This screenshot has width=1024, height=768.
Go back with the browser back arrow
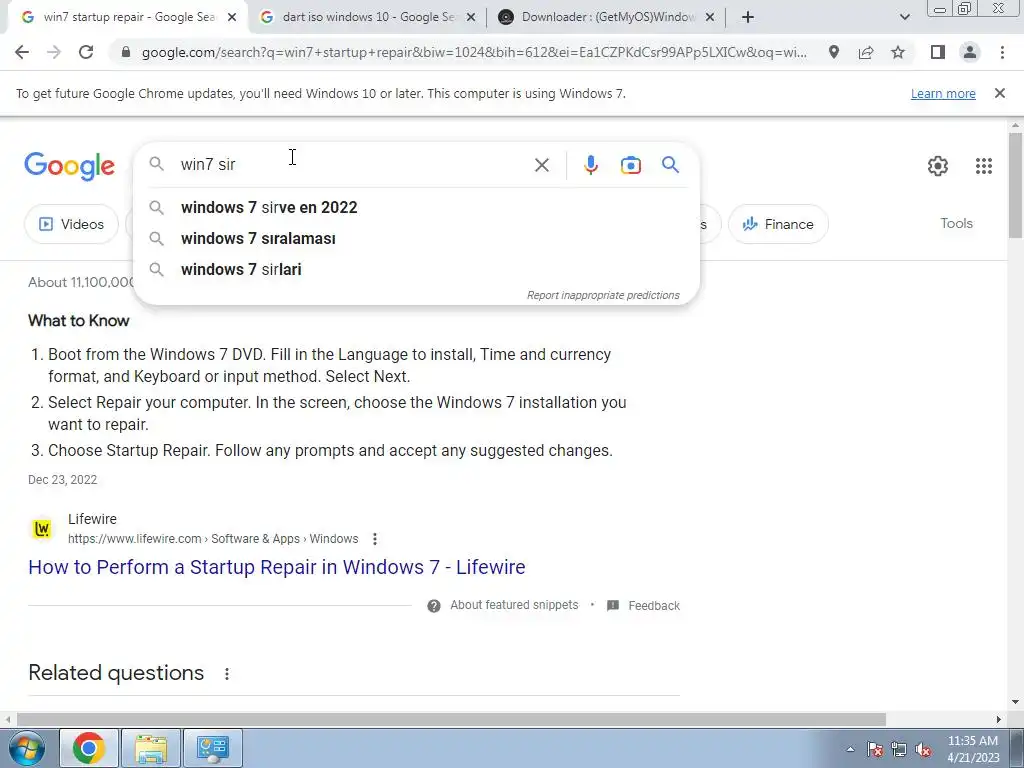coord(22,52)
